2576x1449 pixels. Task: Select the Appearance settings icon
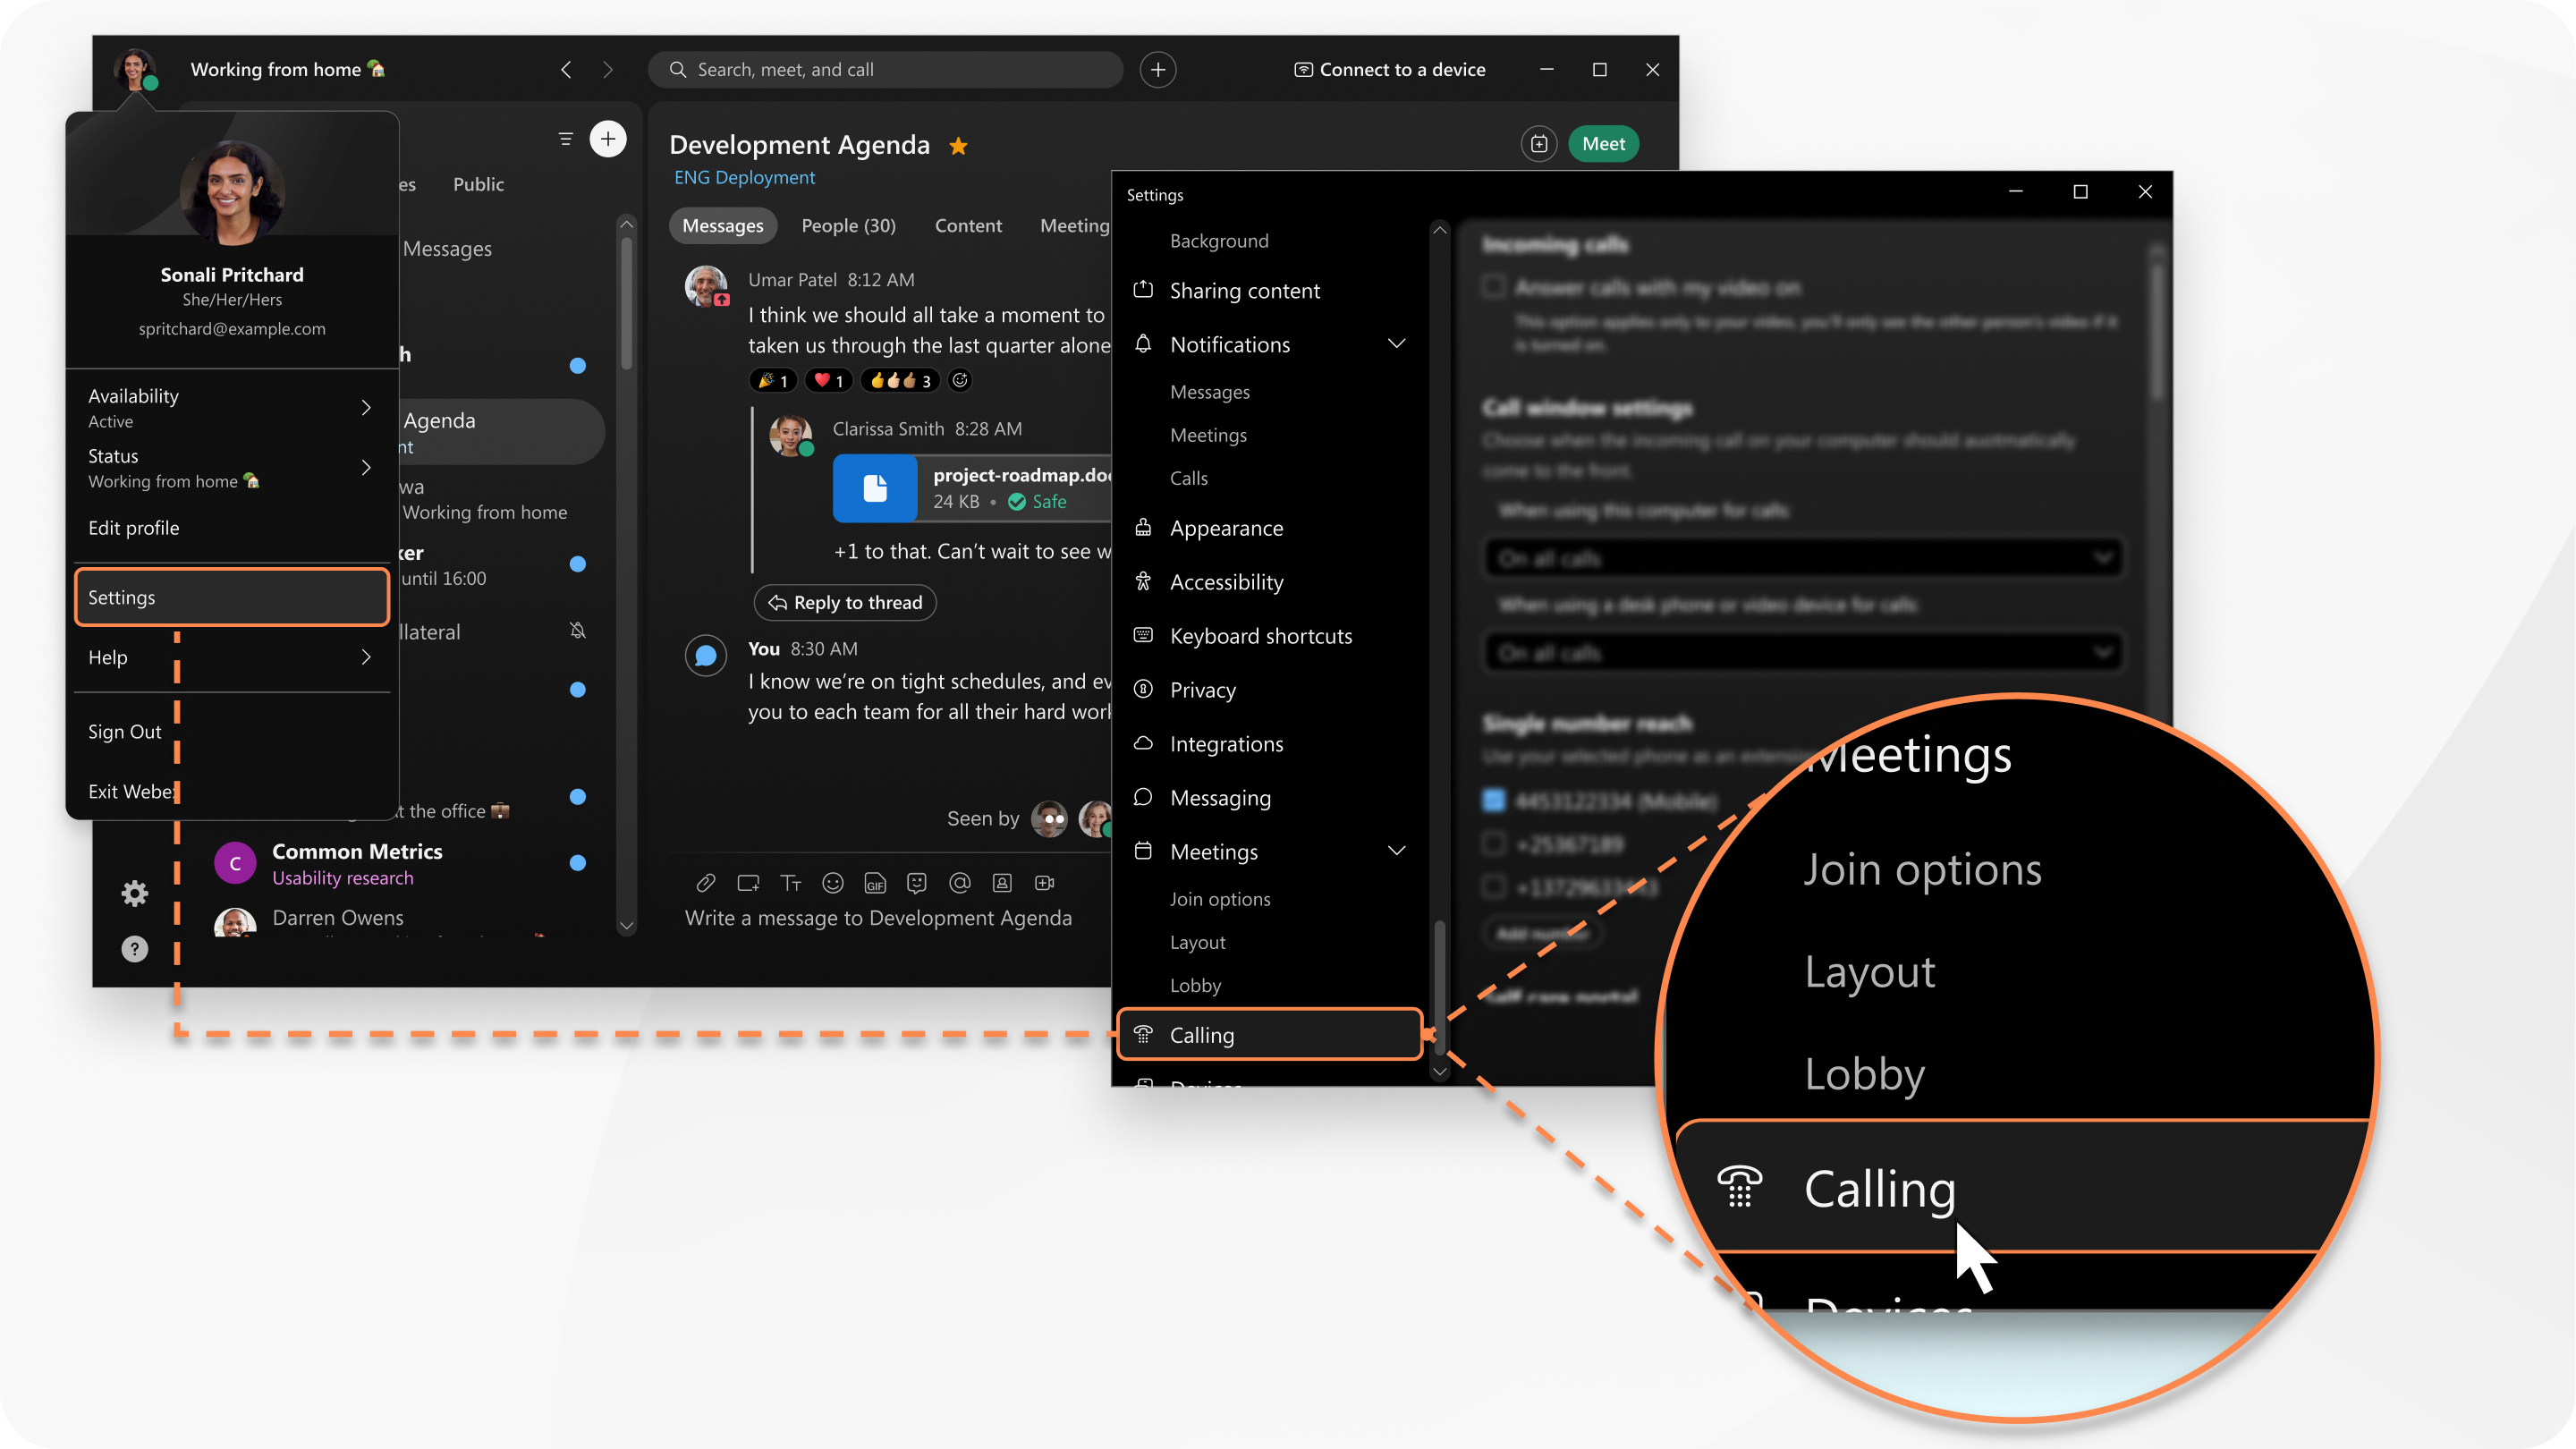click(1147, 525)
